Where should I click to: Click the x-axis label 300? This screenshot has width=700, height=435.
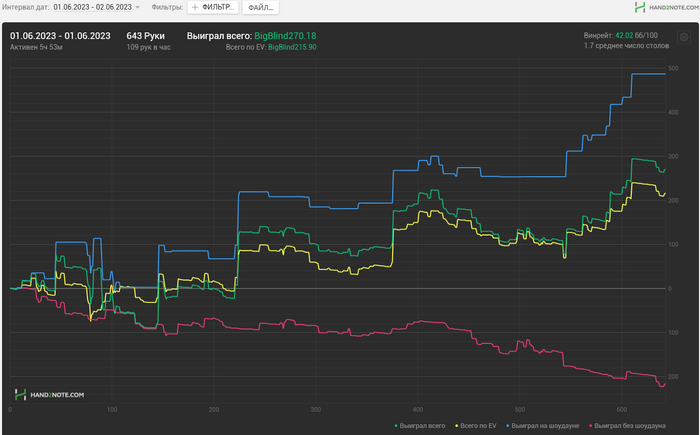point(316,410)
